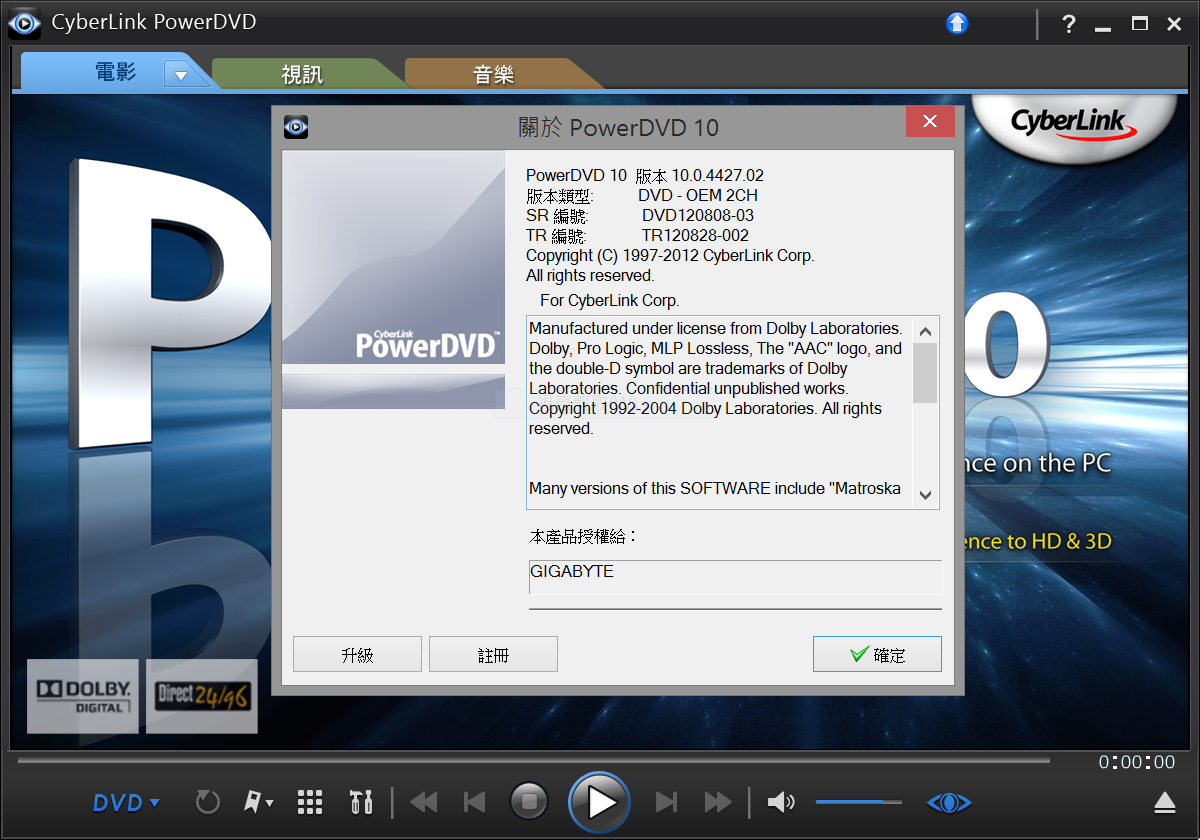The width and height of the screenshot is (1200, 840).
Task: Click the TR number TR120828-002
Action: (695, 236)
